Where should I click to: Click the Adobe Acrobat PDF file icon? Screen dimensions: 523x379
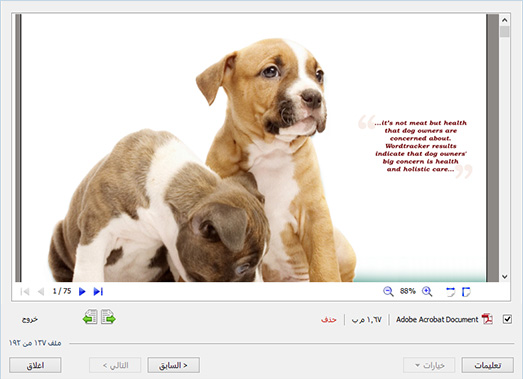click(487, 319)
